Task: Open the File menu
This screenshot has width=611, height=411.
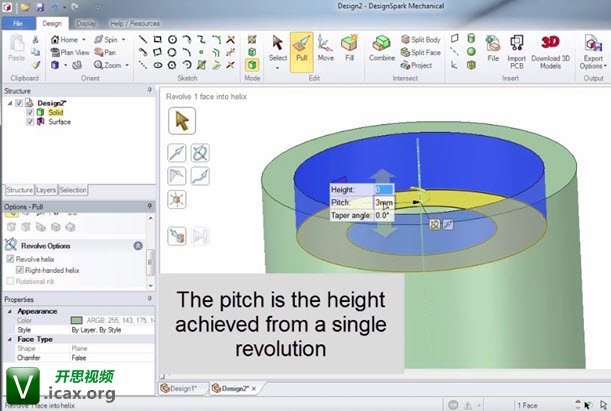Action: point(18,23)
